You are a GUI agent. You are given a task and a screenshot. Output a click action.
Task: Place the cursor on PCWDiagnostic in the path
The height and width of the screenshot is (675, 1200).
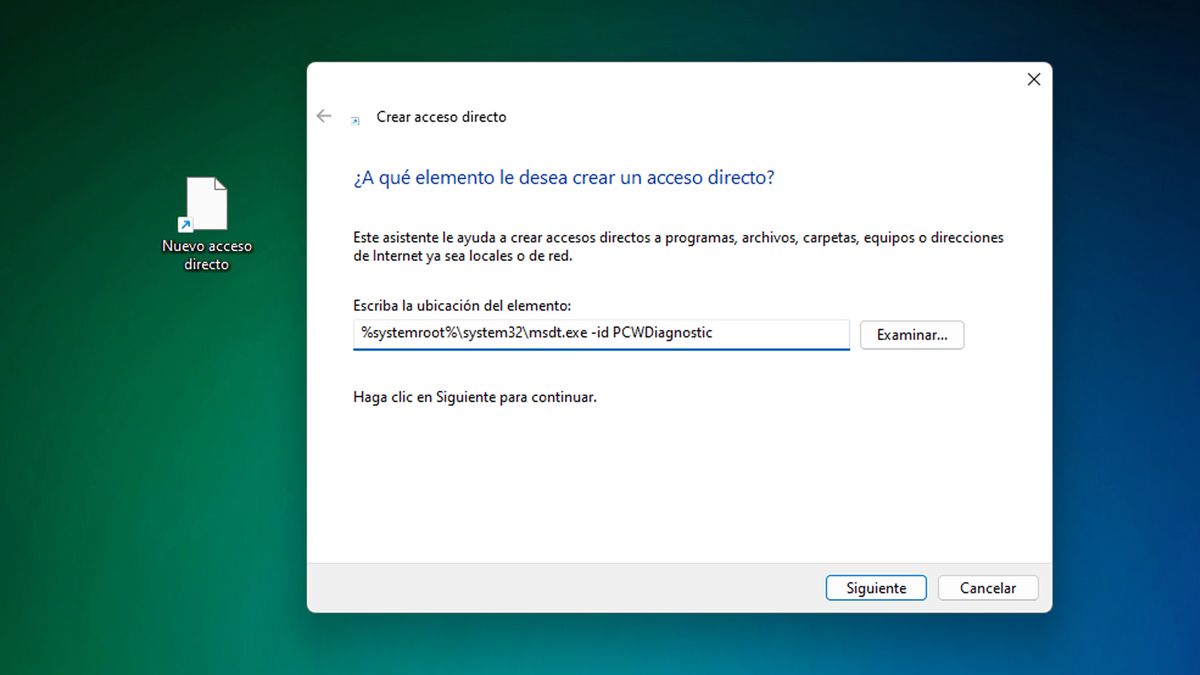(662, 333)
